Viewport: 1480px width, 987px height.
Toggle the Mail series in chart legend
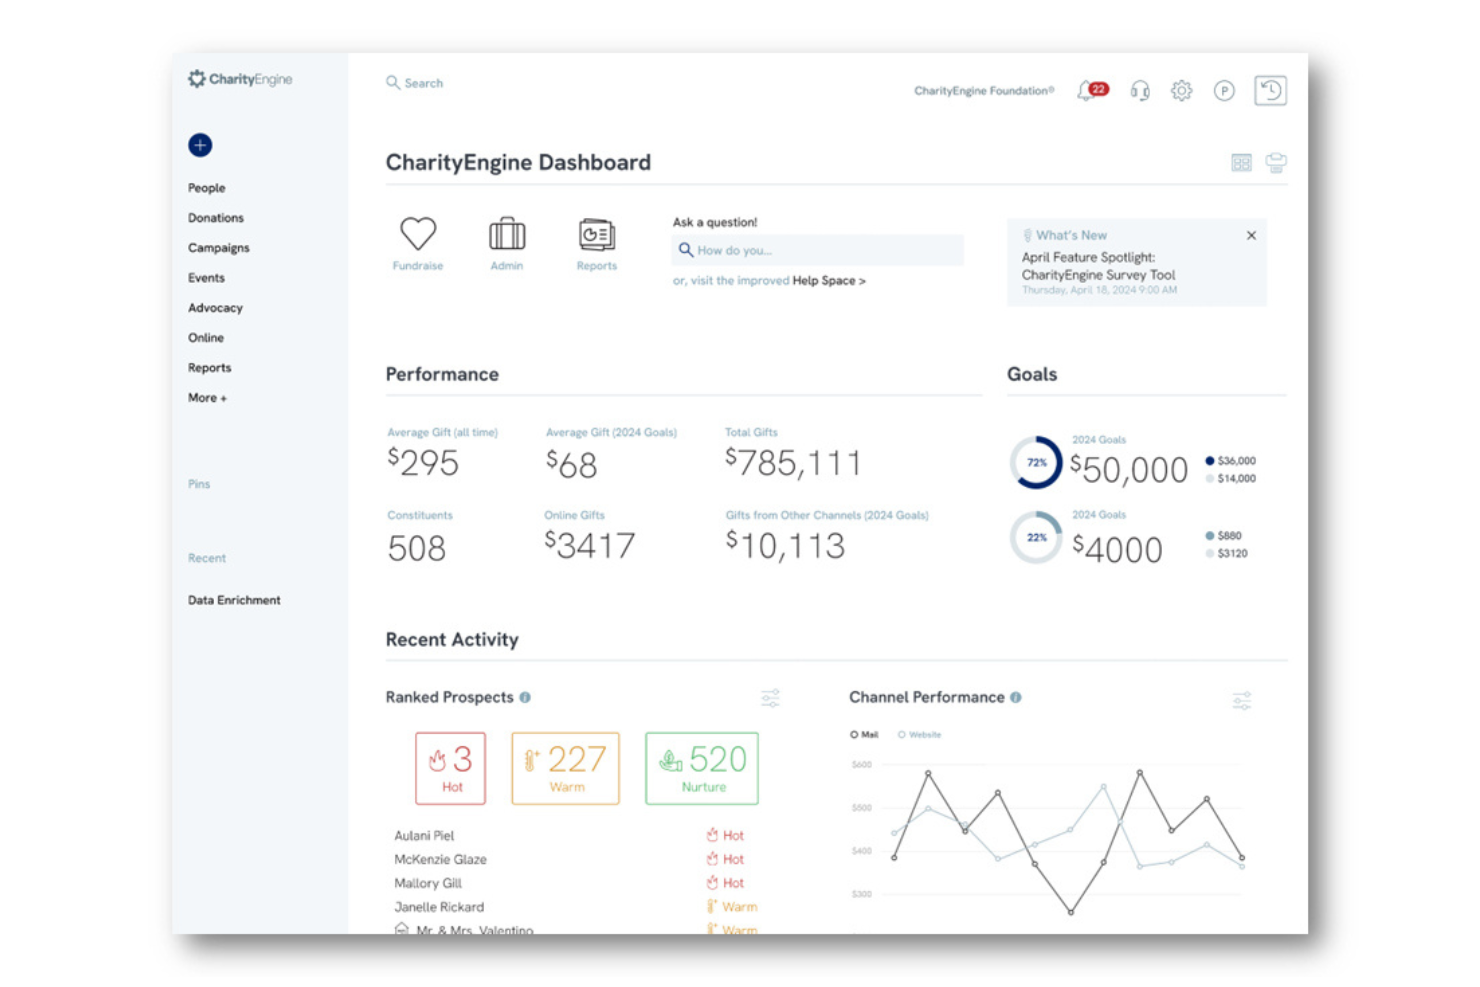point(864,735)
